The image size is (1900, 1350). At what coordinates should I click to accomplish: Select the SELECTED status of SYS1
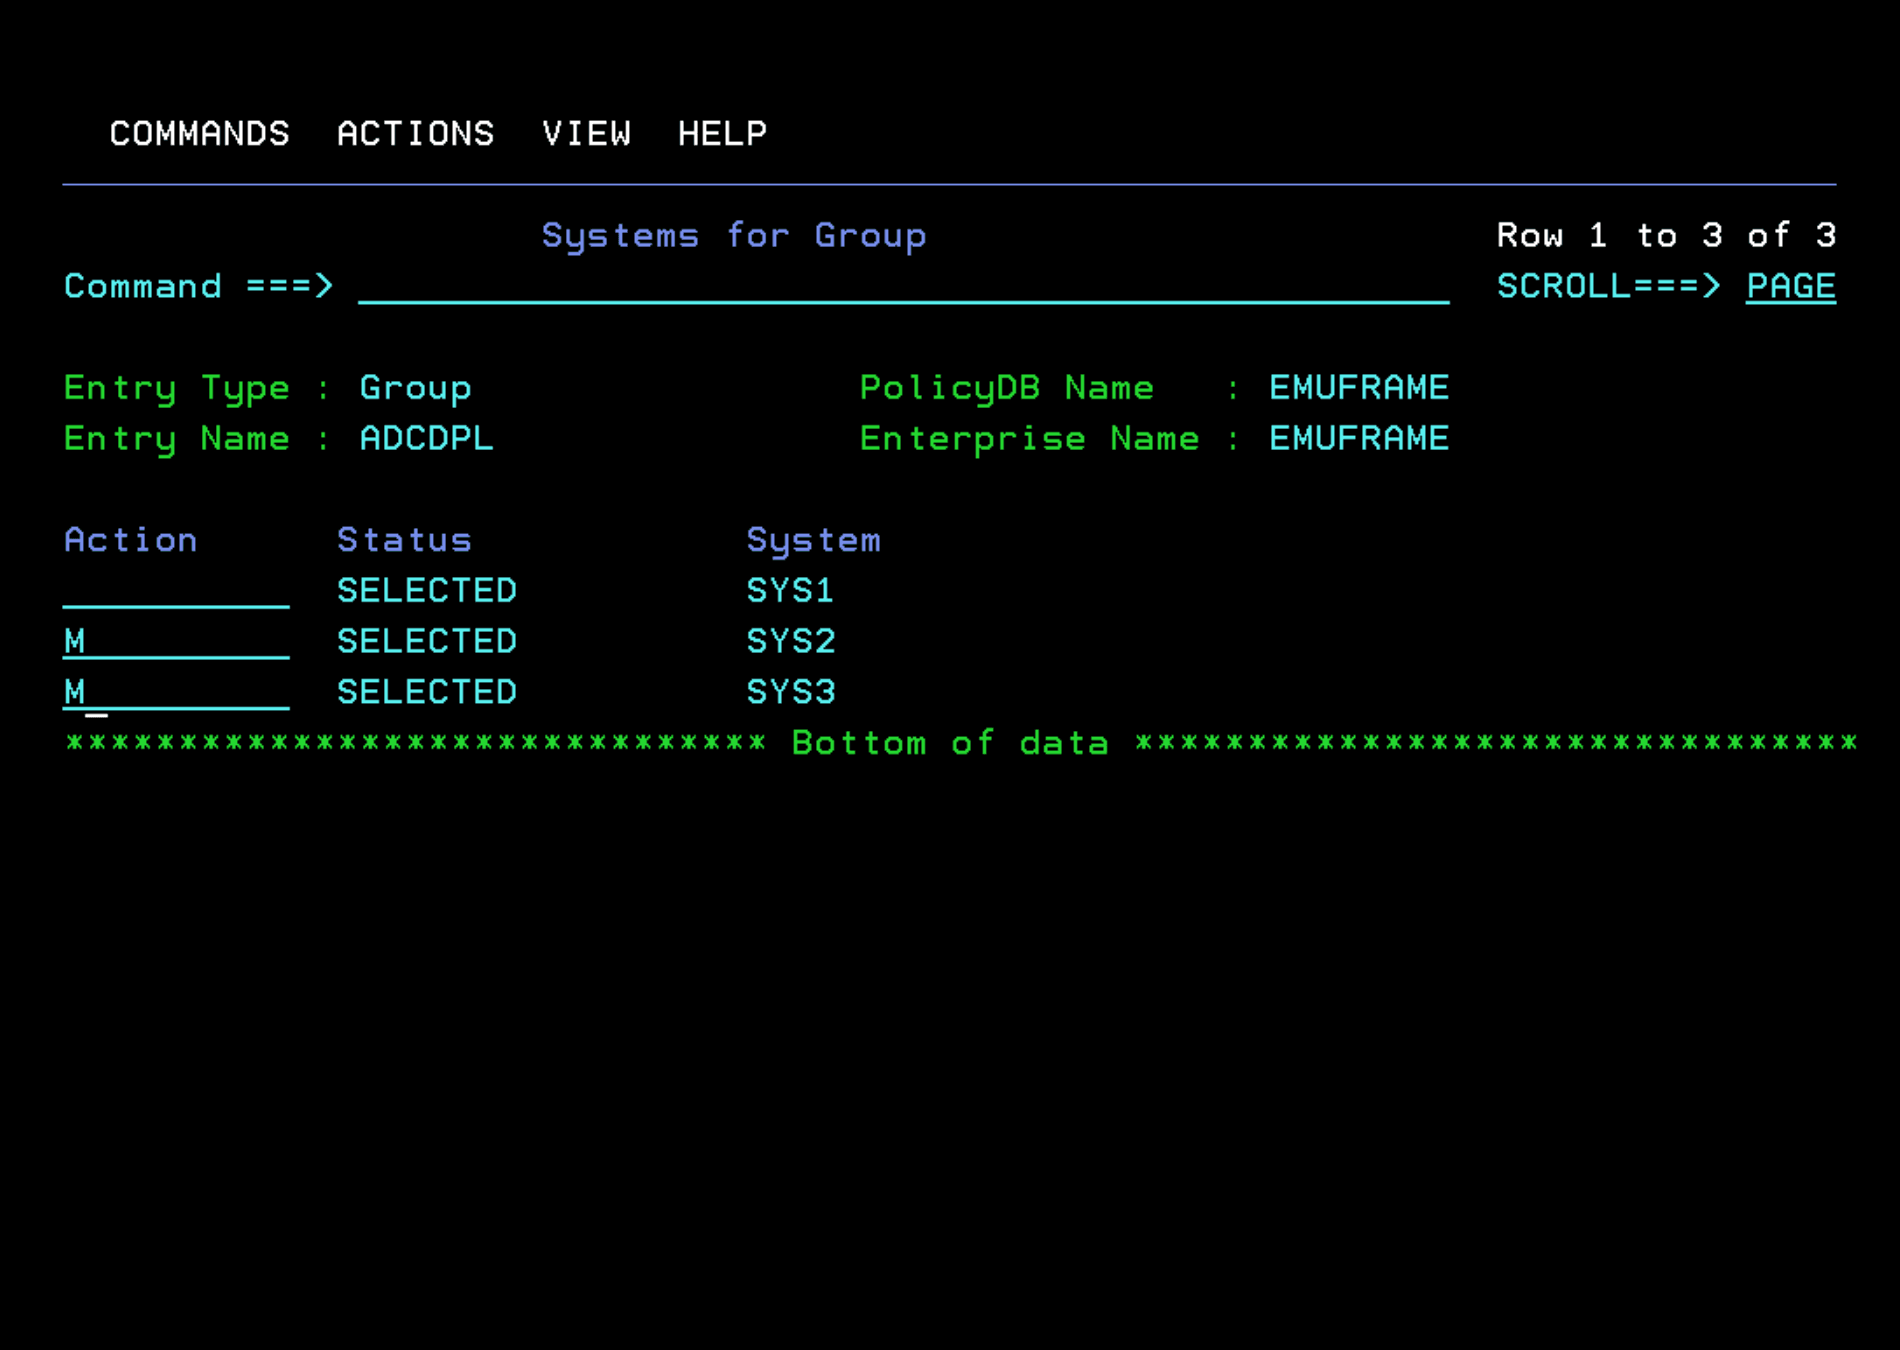pos(427,590)
